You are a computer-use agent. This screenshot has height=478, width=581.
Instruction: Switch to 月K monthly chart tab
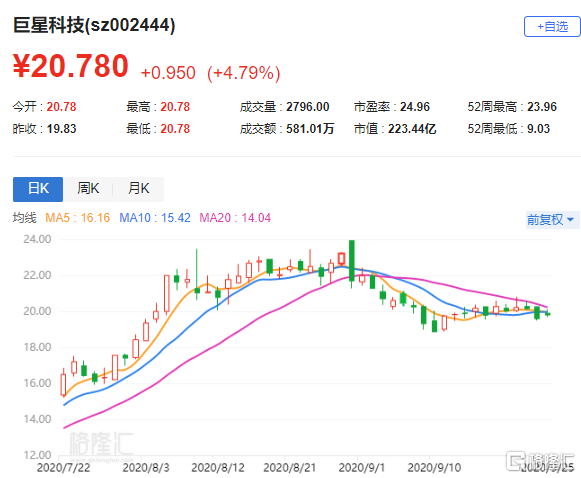tap(139, 189)
